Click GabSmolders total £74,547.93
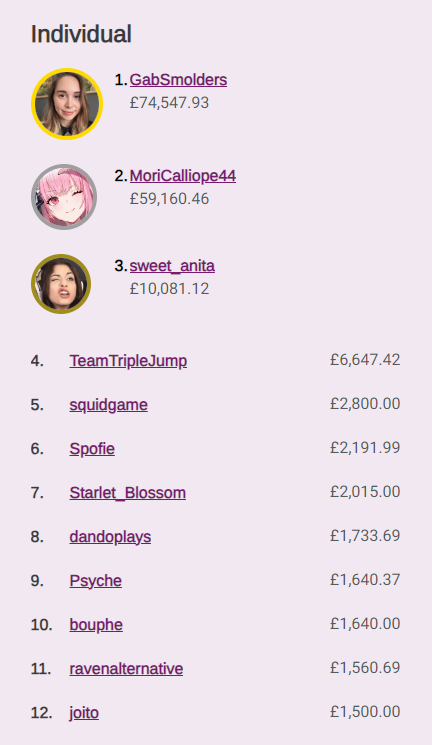This screenshot has height=745, width=432. pyautogui.click(x=169, y=103)
